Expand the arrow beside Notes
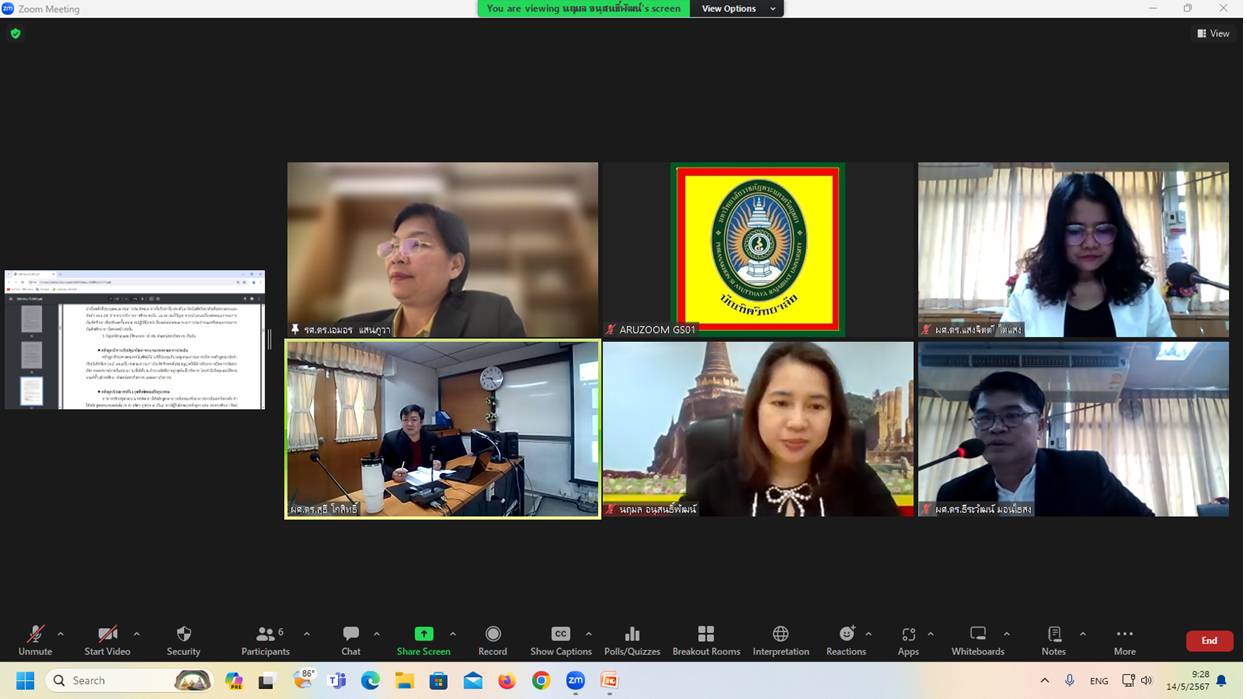1247x699 pixels. point(1082,634)
